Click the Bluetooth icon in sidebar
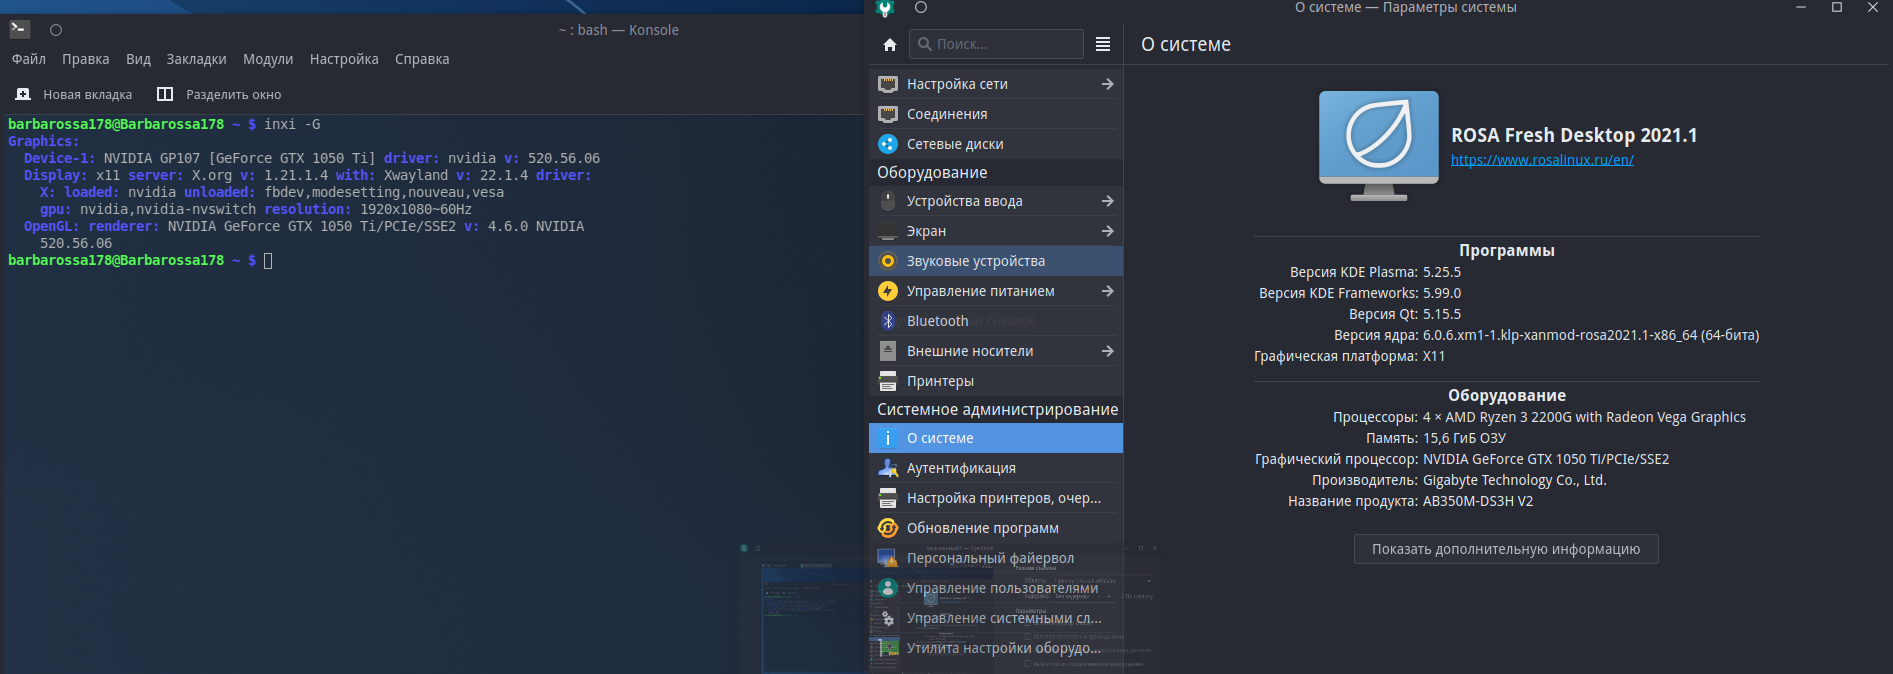 (888, 321)
